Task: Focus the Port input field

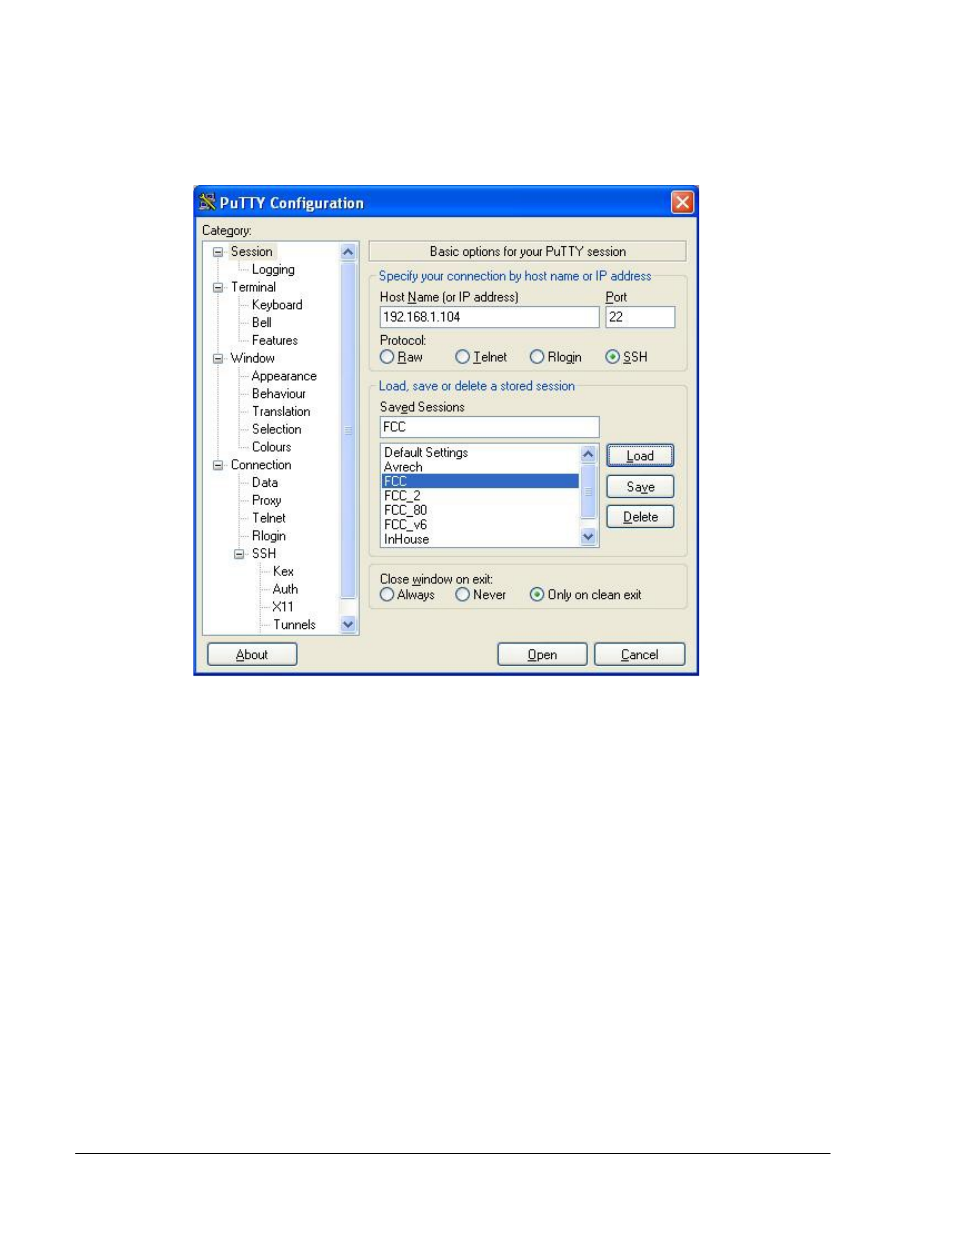Action: tap(640, 317)
